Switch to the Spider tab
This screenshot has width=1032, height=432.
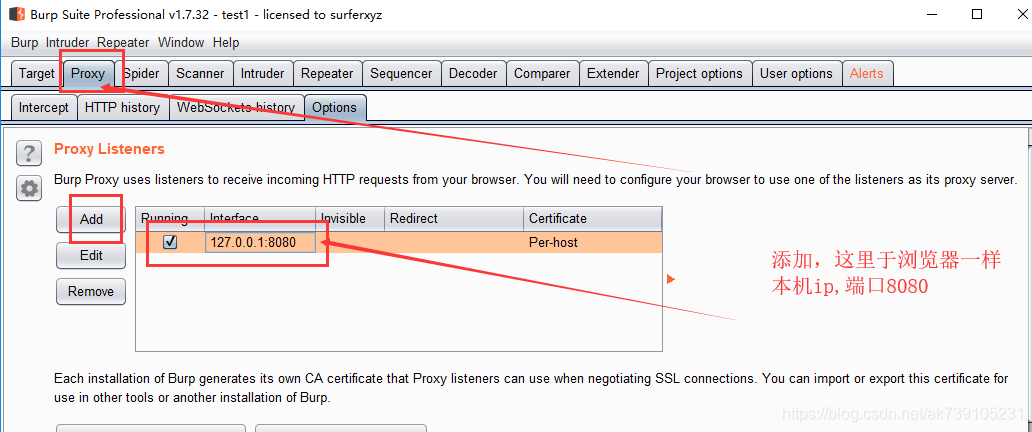[x=141, y=73]
